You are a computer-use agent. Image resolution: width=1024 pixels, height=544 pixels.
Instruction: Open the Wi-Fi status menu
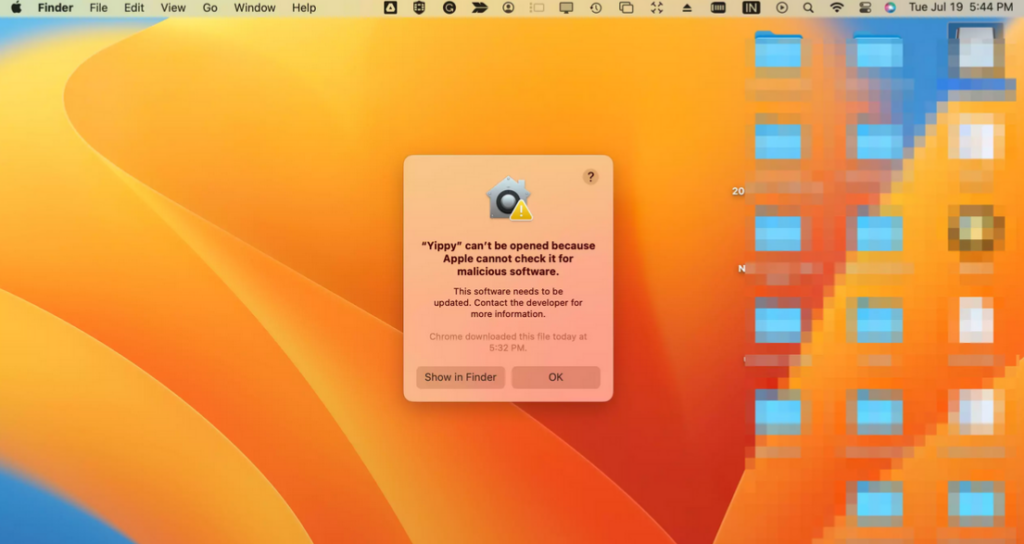837,8
